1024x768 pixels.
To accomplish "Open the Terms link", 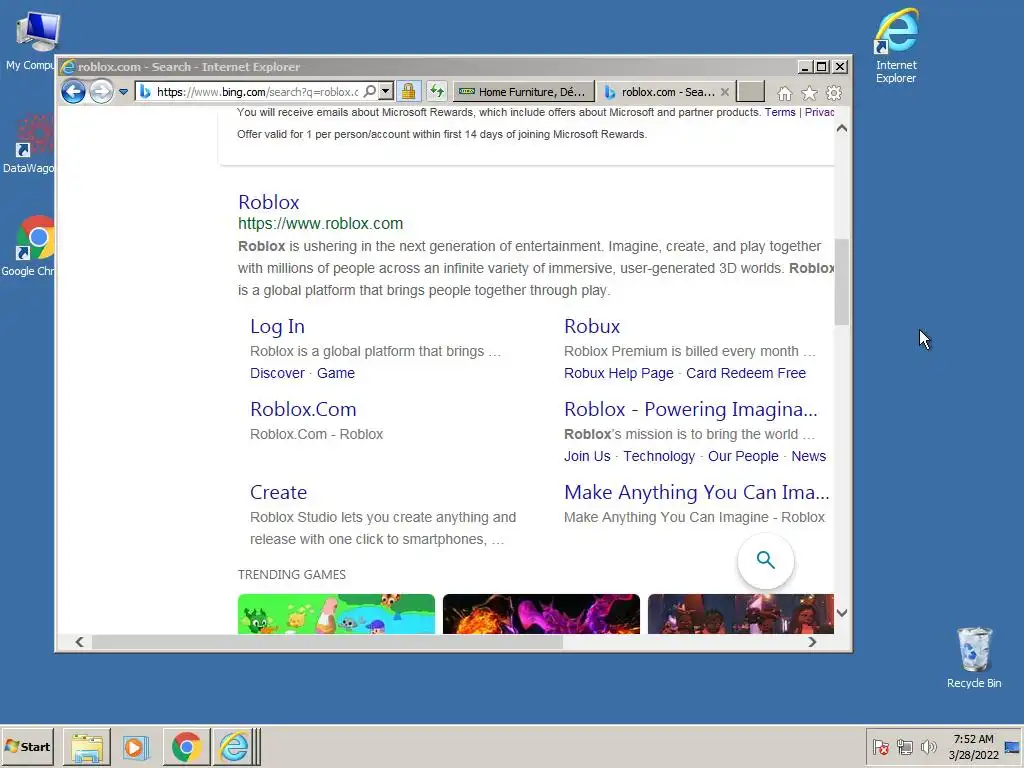I will click(x=780, y=112).
